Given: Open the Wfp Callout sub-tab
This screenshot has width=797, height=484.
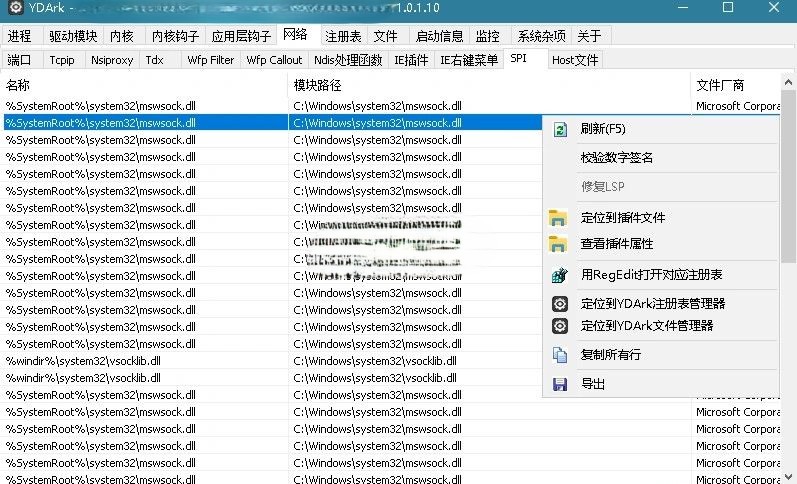Looking at the screenshot, I should 274,60.
